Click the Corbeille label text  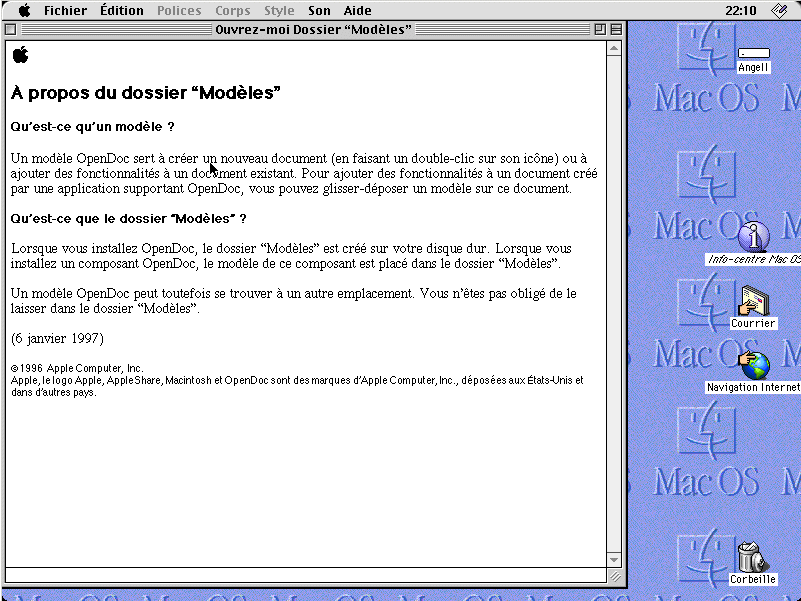[753, 579]
